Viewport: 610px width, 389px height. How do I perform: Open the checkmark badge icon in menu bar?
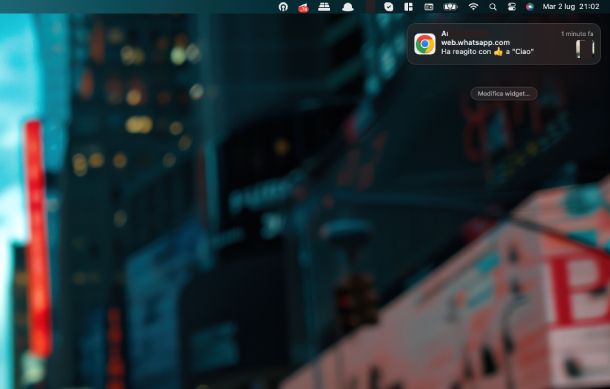tap(388, 7)
